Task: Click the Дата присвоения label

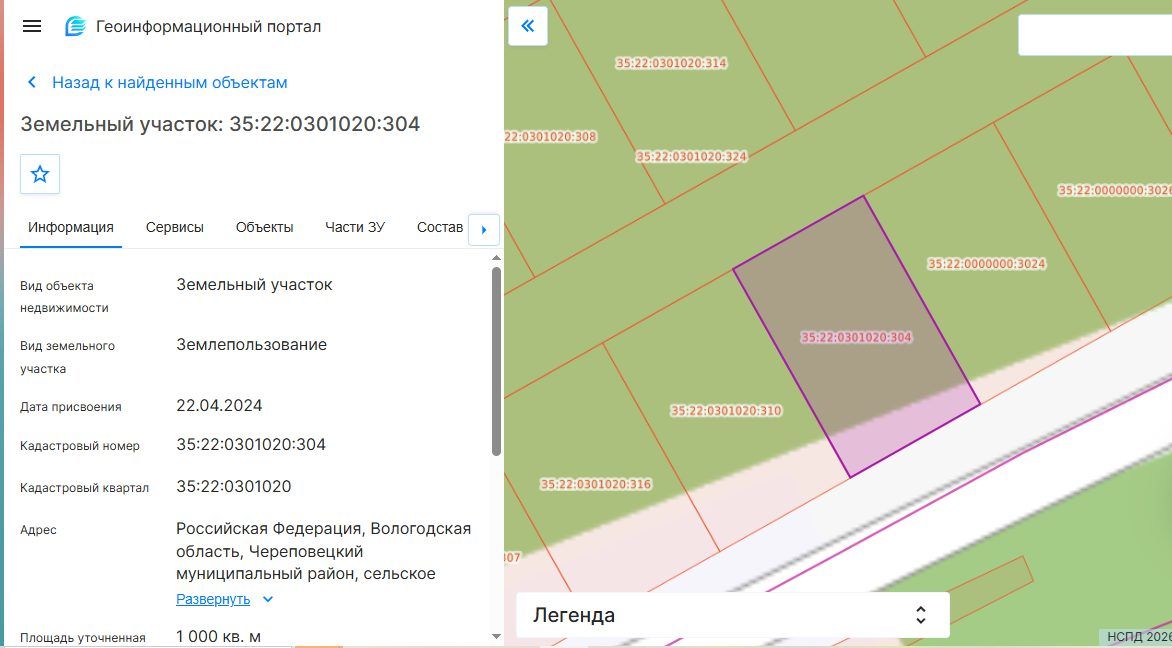Action: (x=71, y=407)
